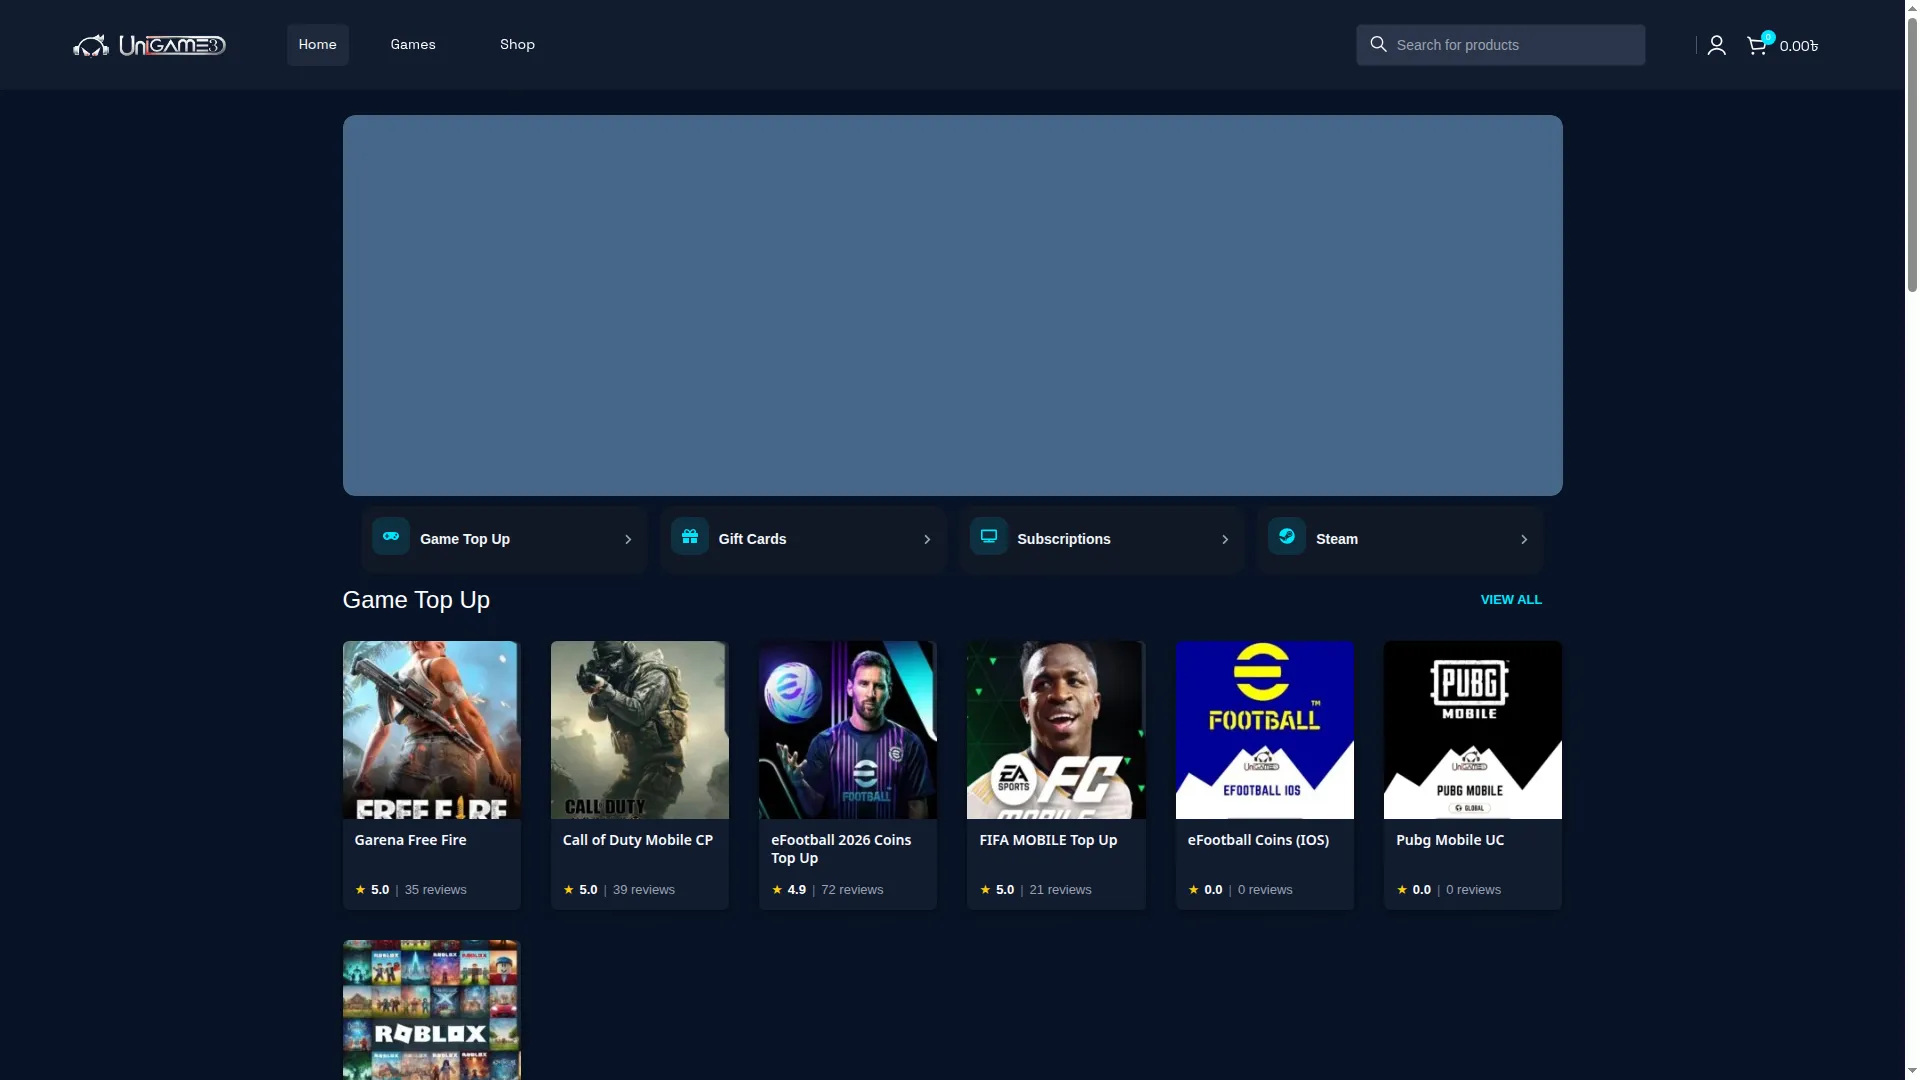Image resolution: width=1920 pixels, height=1080 pixels.
Task: Click the 0.00৳ cart total
Action: coord(1799,46)
